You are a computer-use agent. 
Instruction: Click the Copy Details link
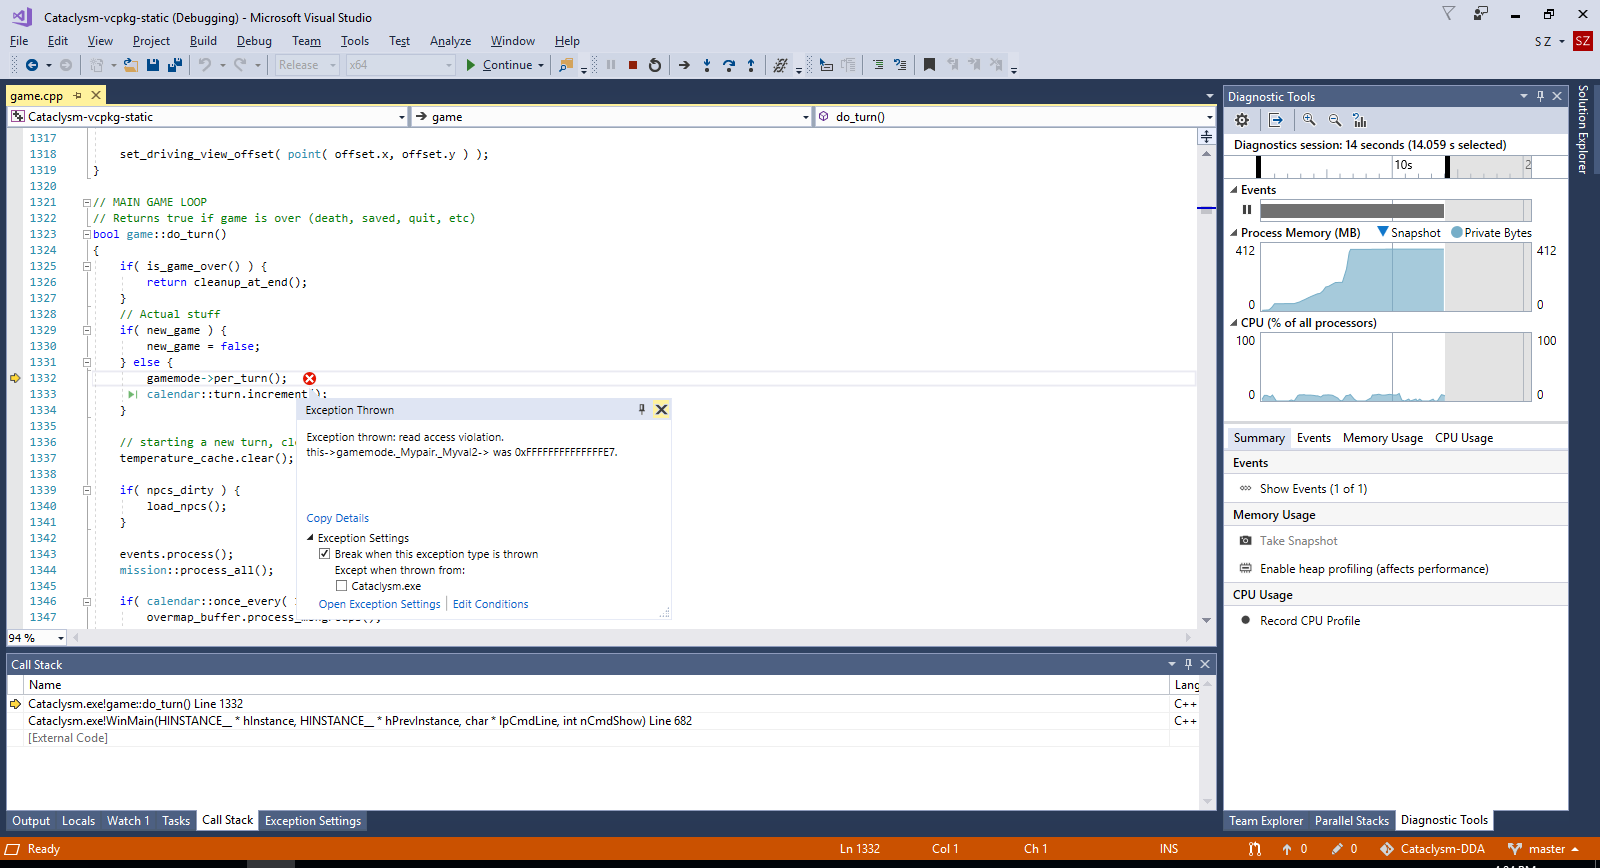pyautogui.click(x=338, y=518)
